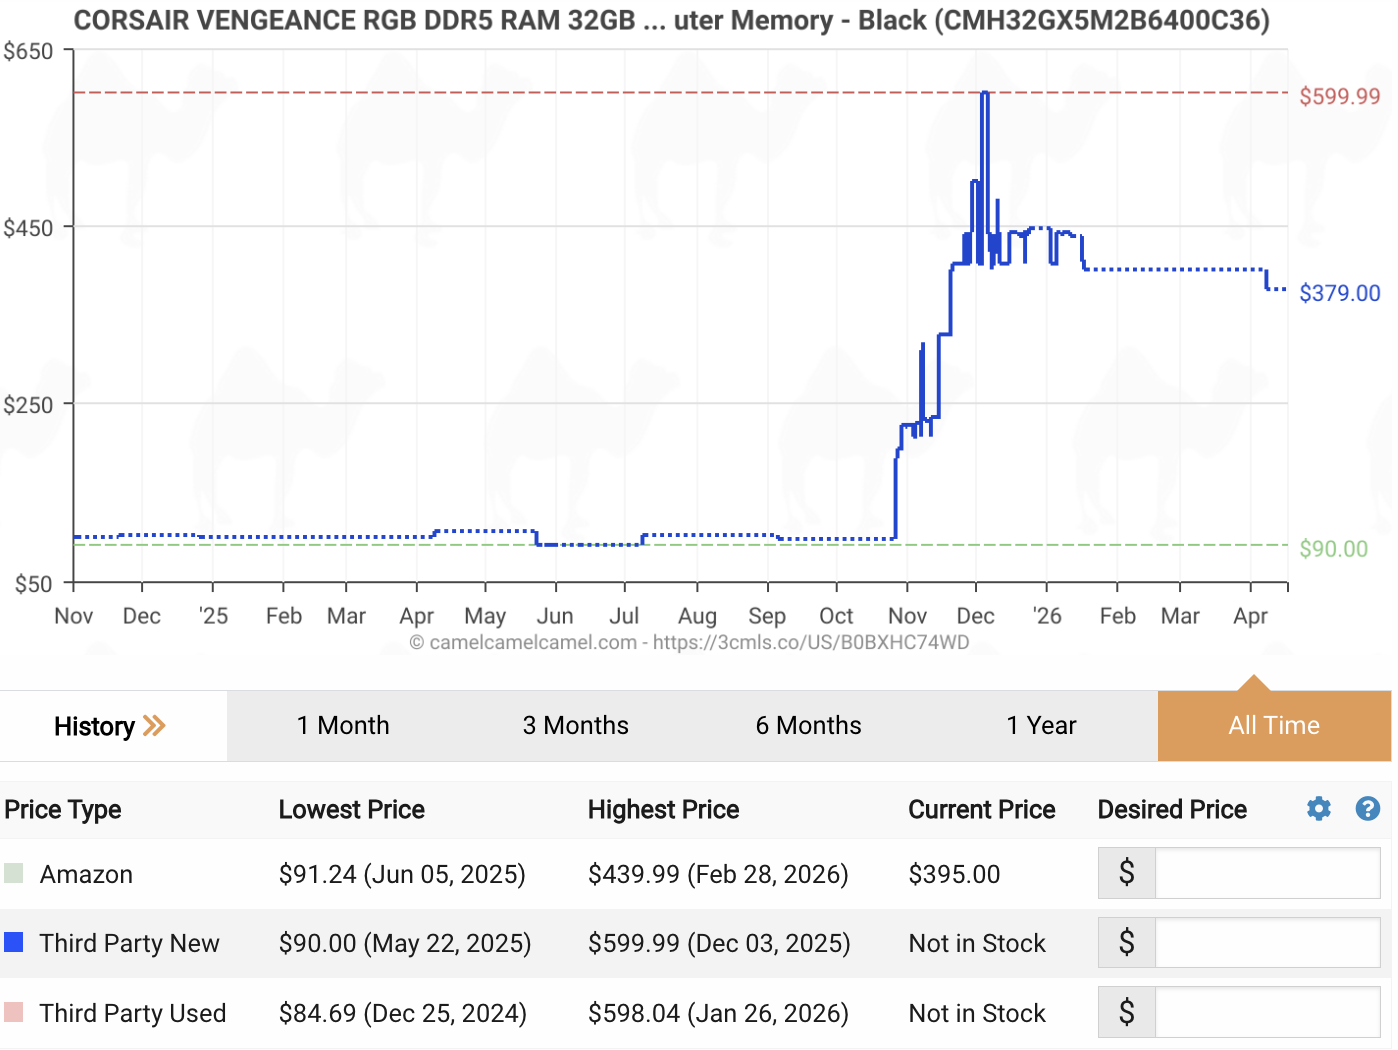Switch to the 1 Year tab

1041,725
